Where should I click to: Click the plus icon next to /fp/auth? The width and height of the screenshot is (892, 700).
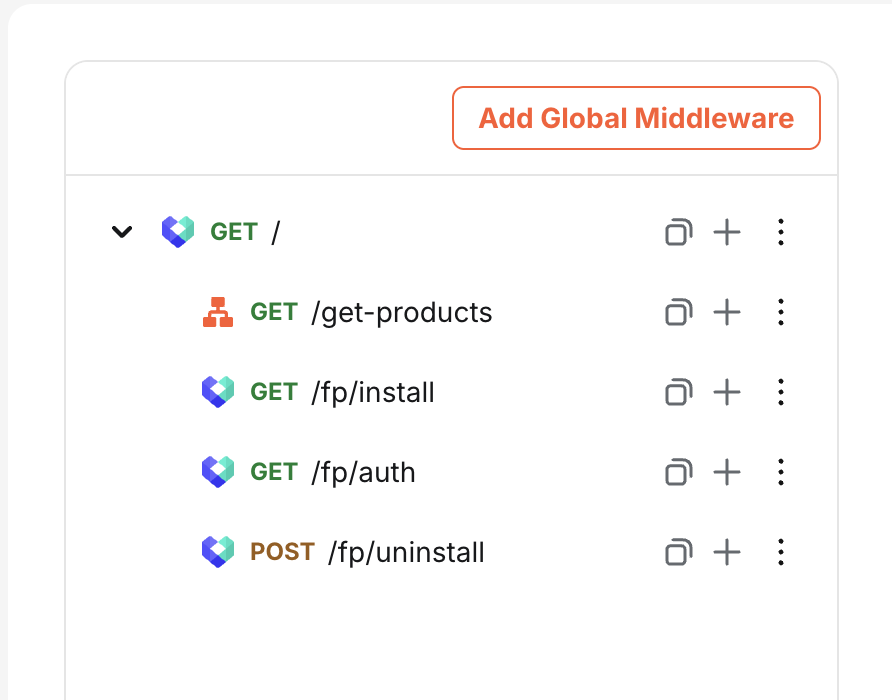click(727, 472)
